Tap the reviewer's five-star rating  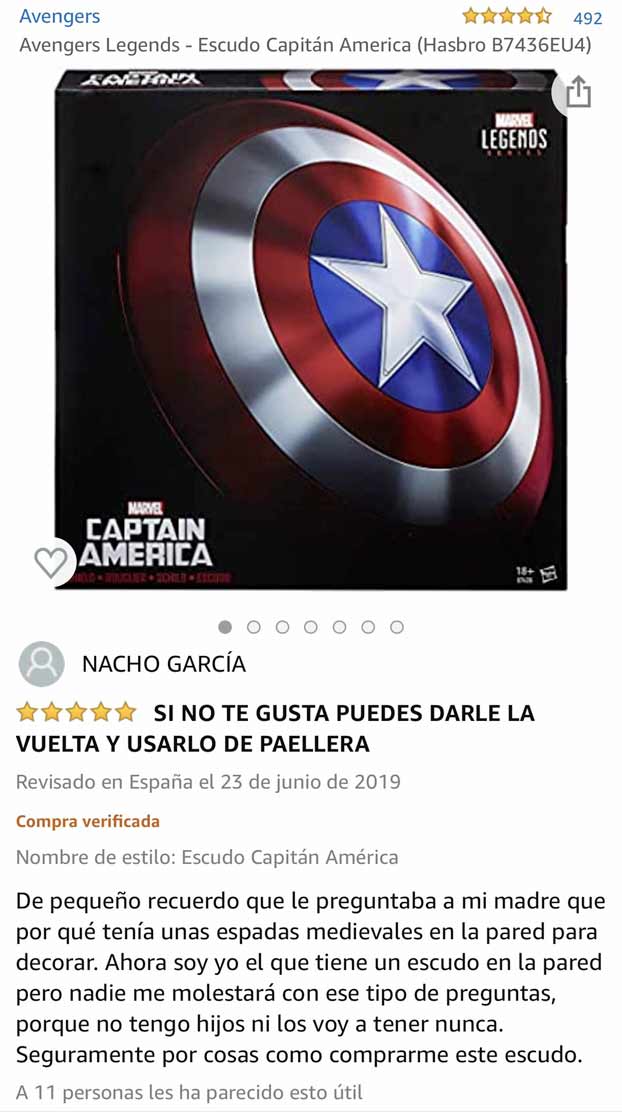tap(76, 711)
